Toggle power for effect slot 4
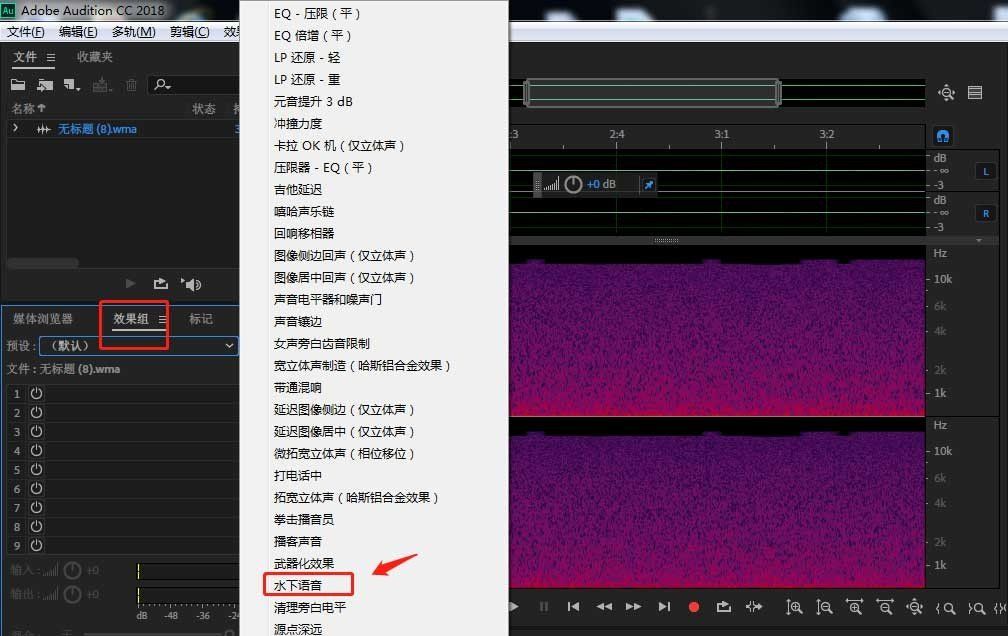This screenshot has width=1008, height=636. [x=37, y=450]
